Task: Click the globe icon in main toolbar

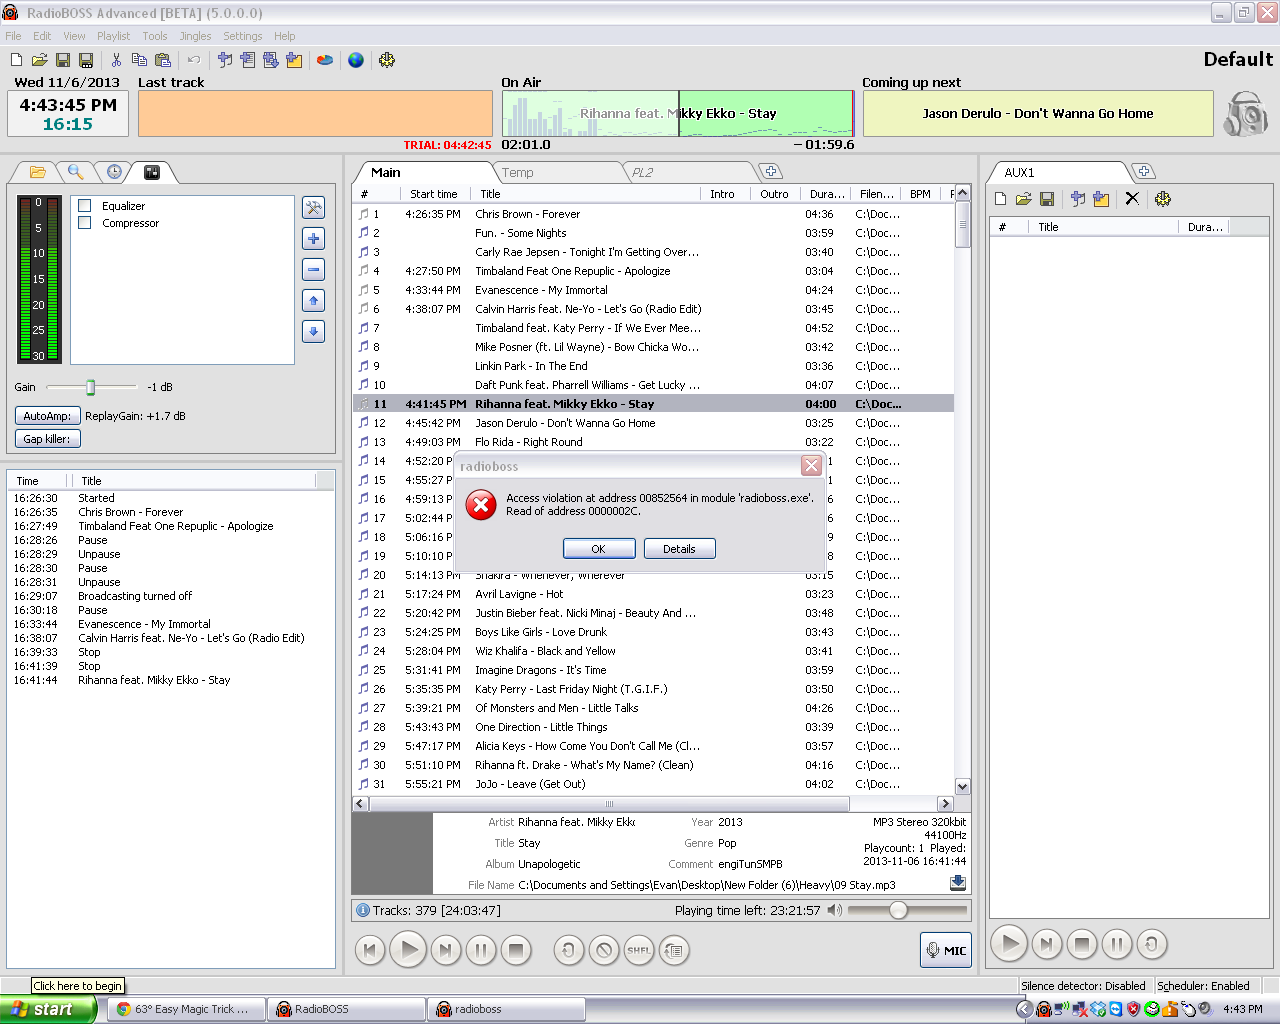Action: click(x=356, y=61)
